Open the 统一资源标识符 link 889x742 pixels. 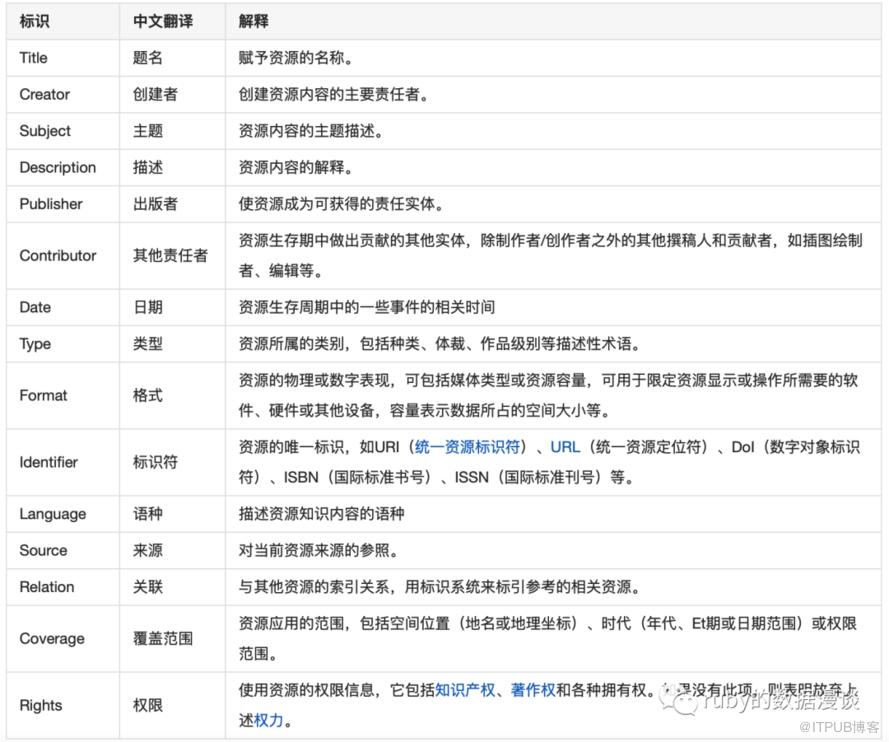[x=467, y=446]
